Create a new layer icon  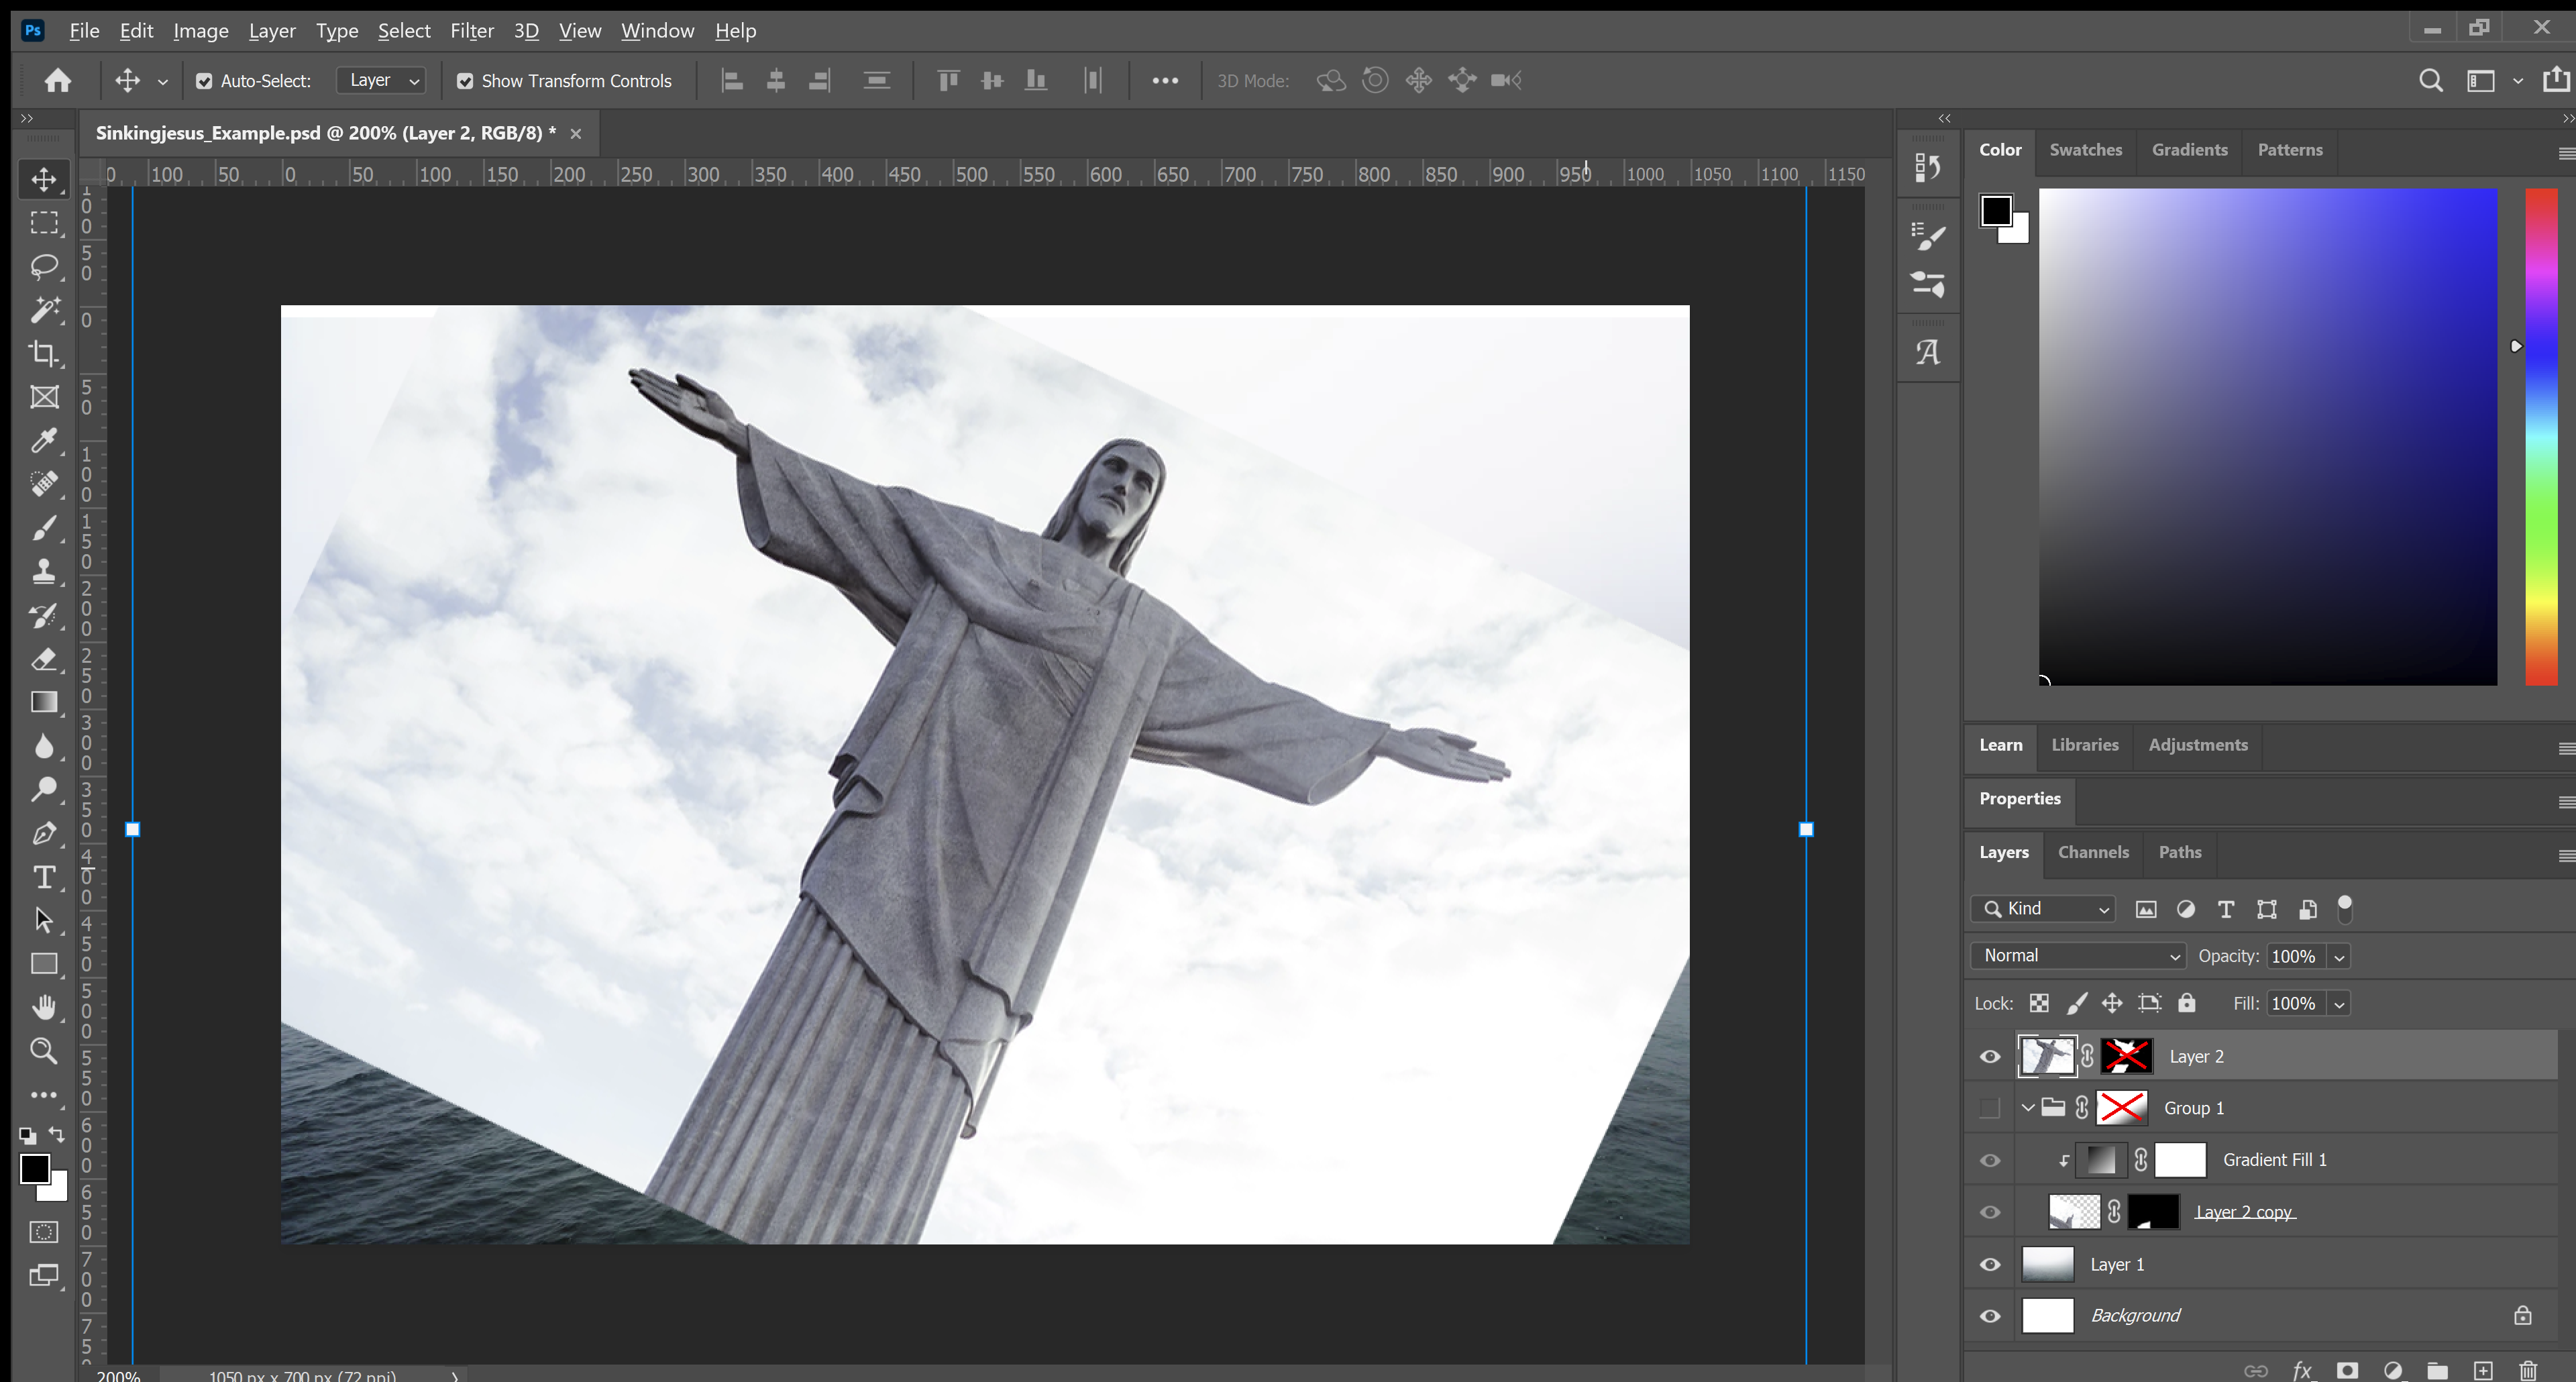point(2483,1370)
